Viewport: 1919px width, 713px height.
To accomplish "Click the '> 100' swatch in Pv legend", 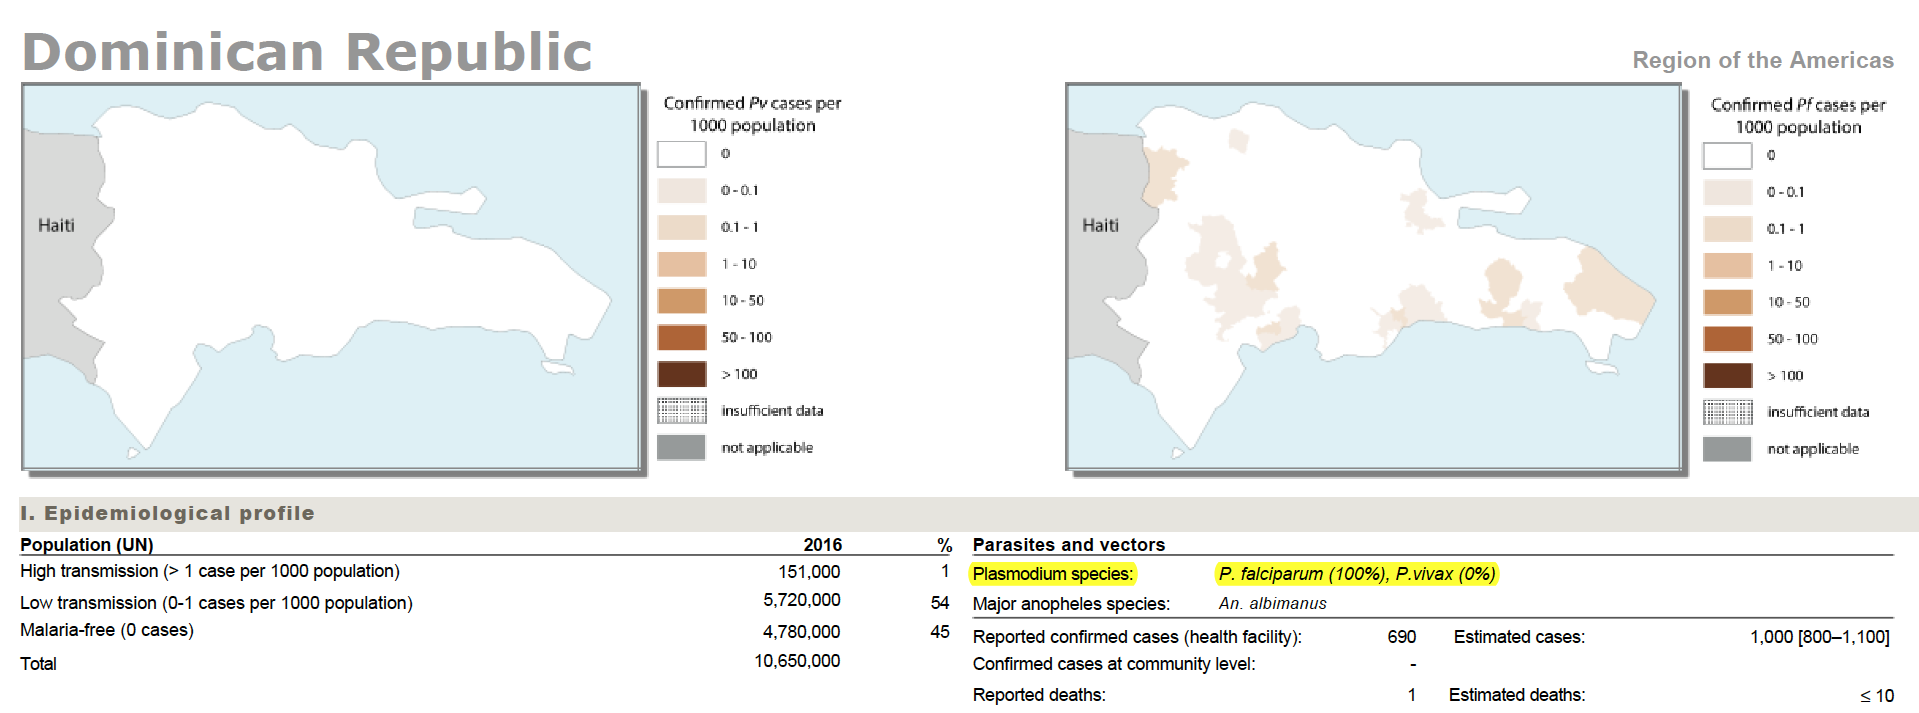I will click(x=681, y=374).
